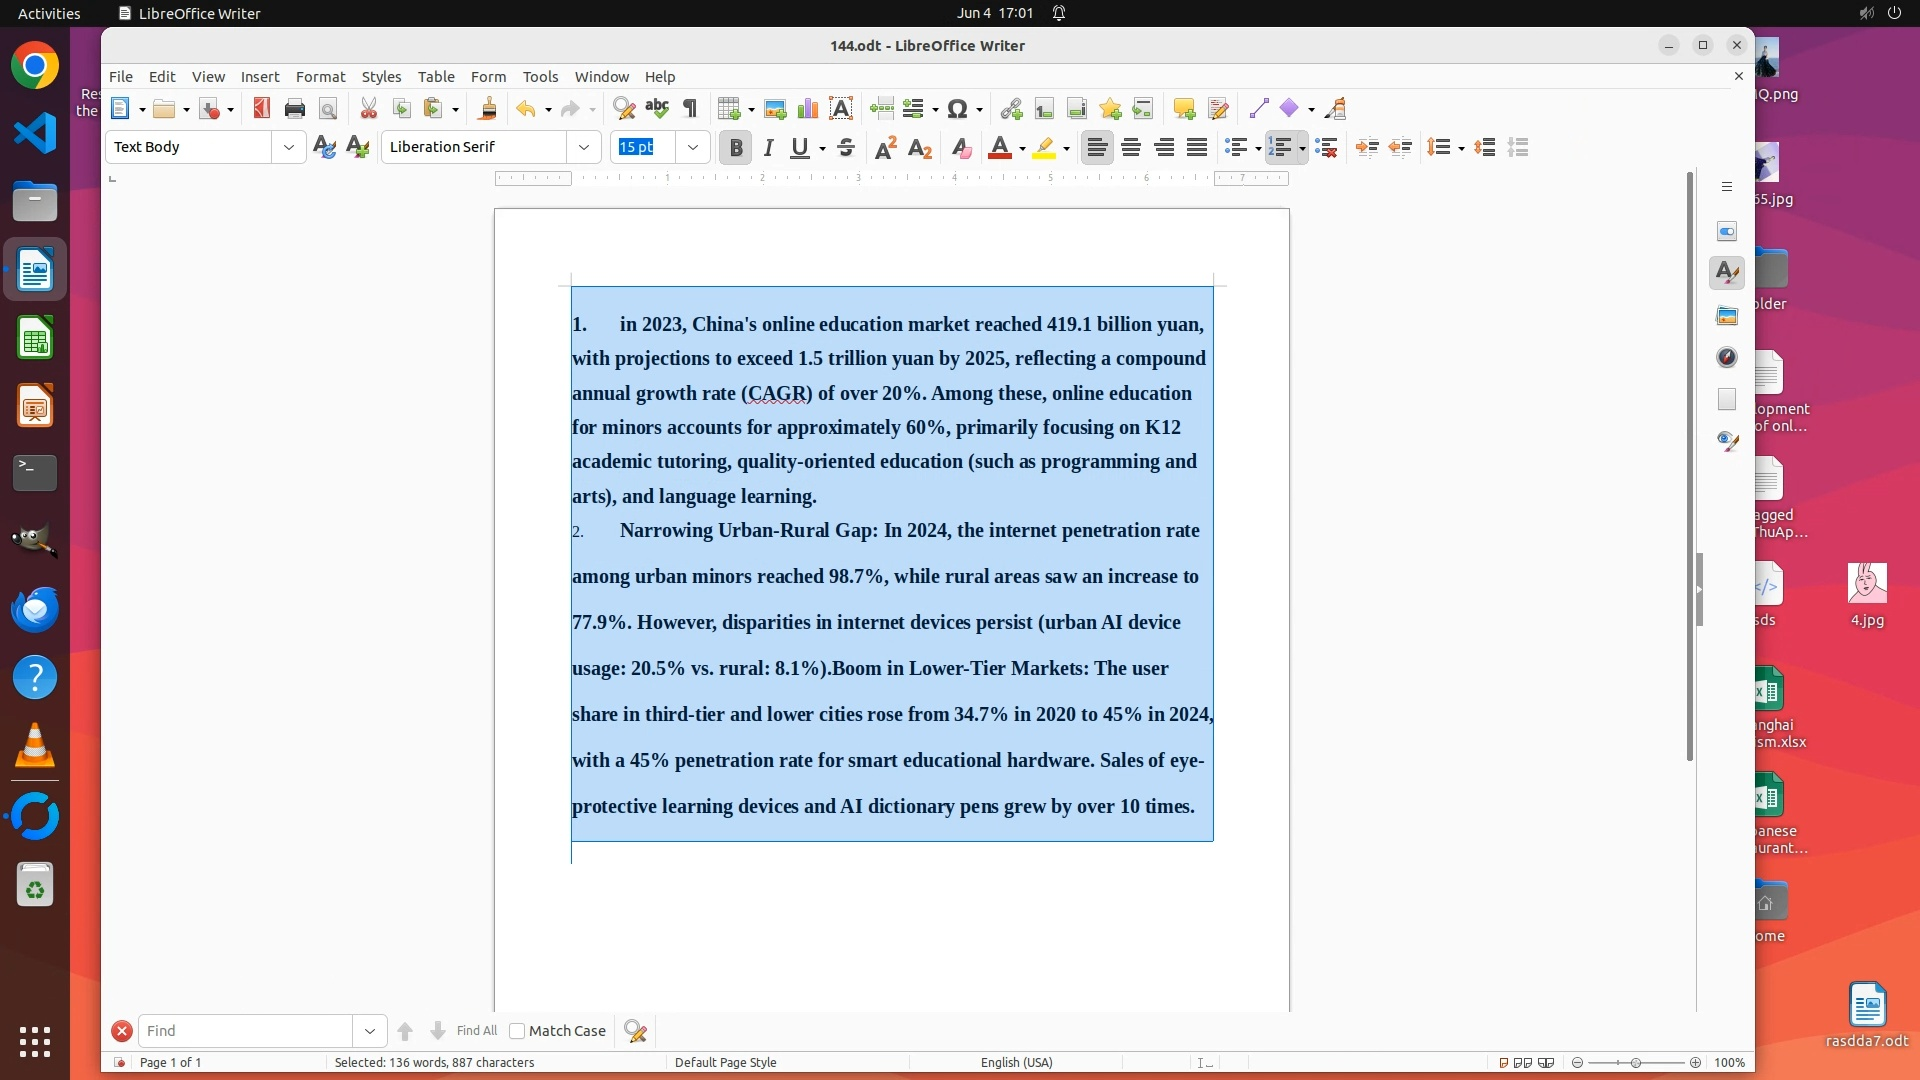Click the zoom slider in status bar
This screenshot has width=1920, height=1080.
coord(1636,1062)
